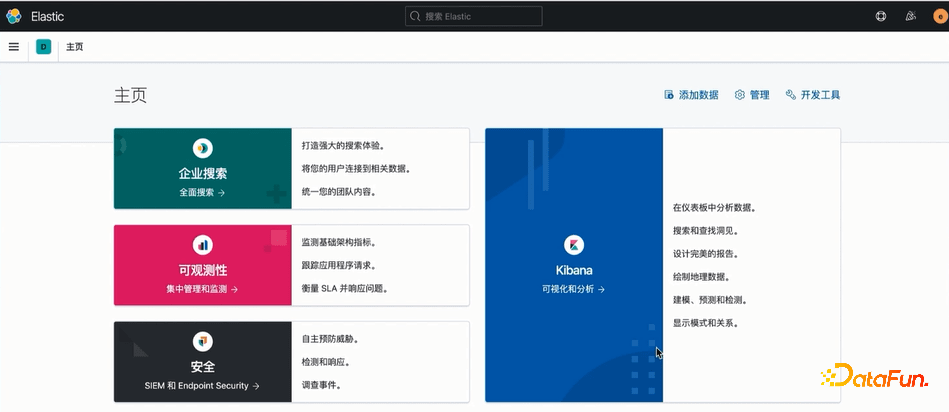Select the D space avatar

[44, 47]
